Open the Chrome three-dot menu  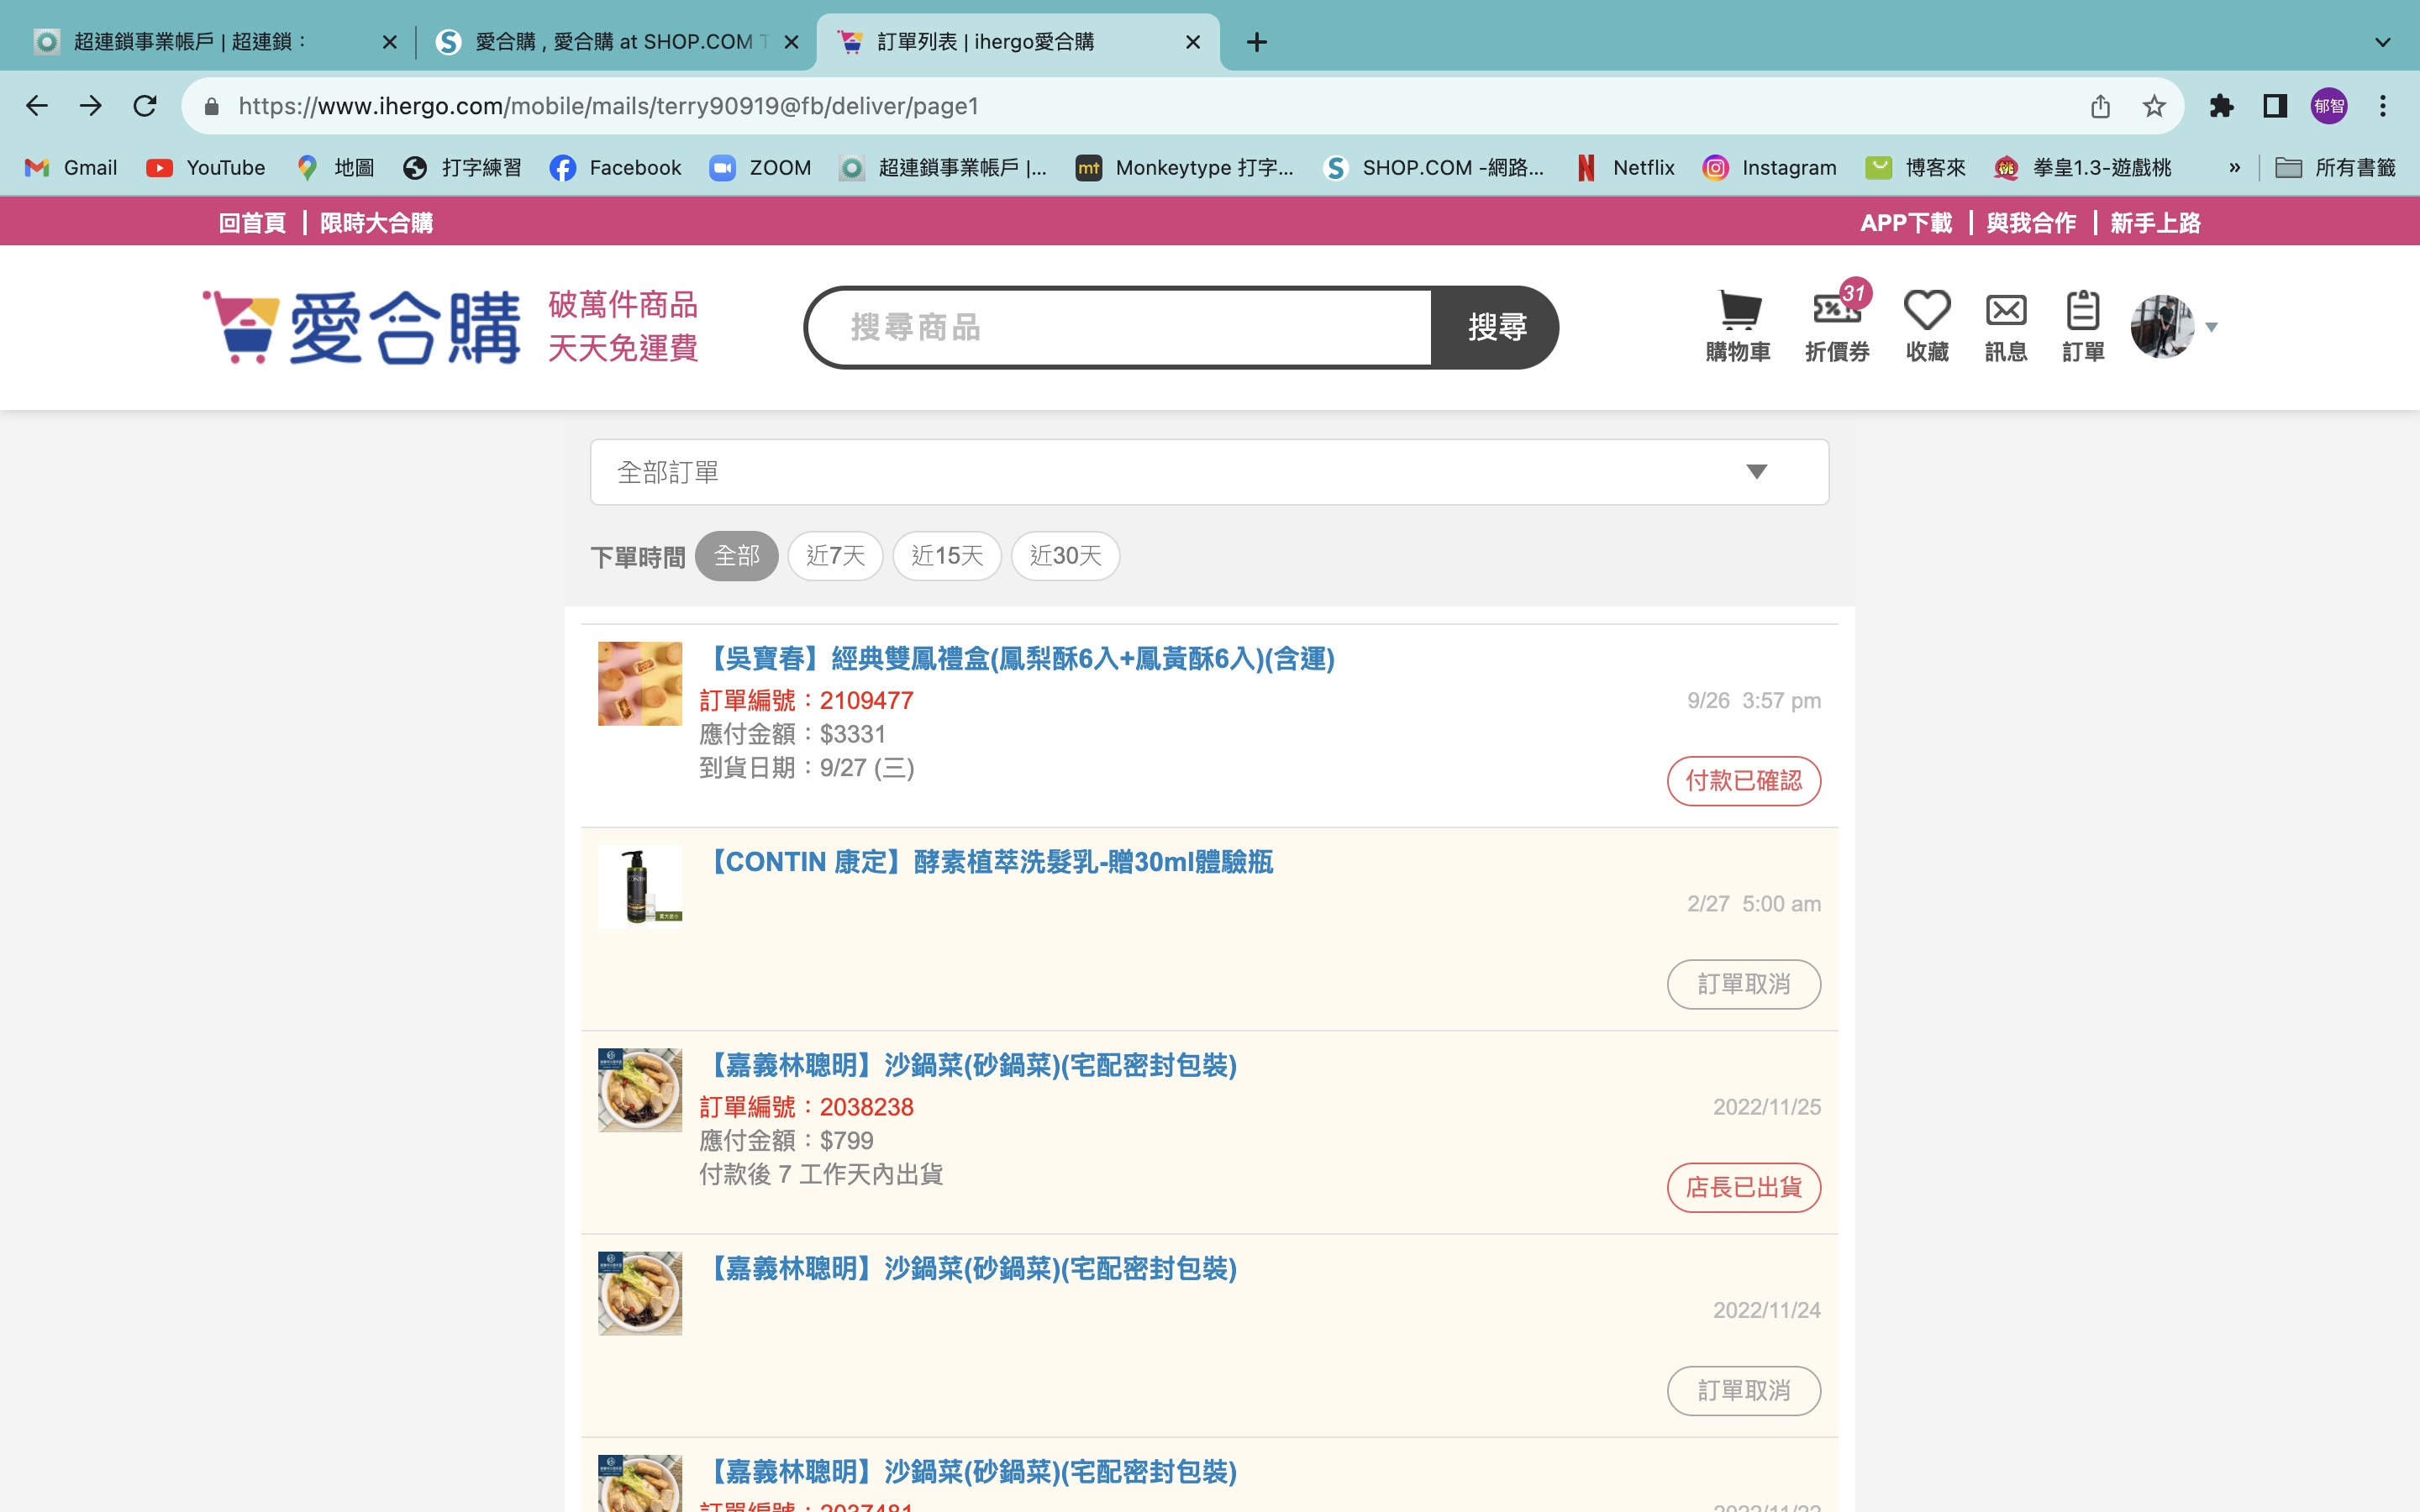point(2383,106)
